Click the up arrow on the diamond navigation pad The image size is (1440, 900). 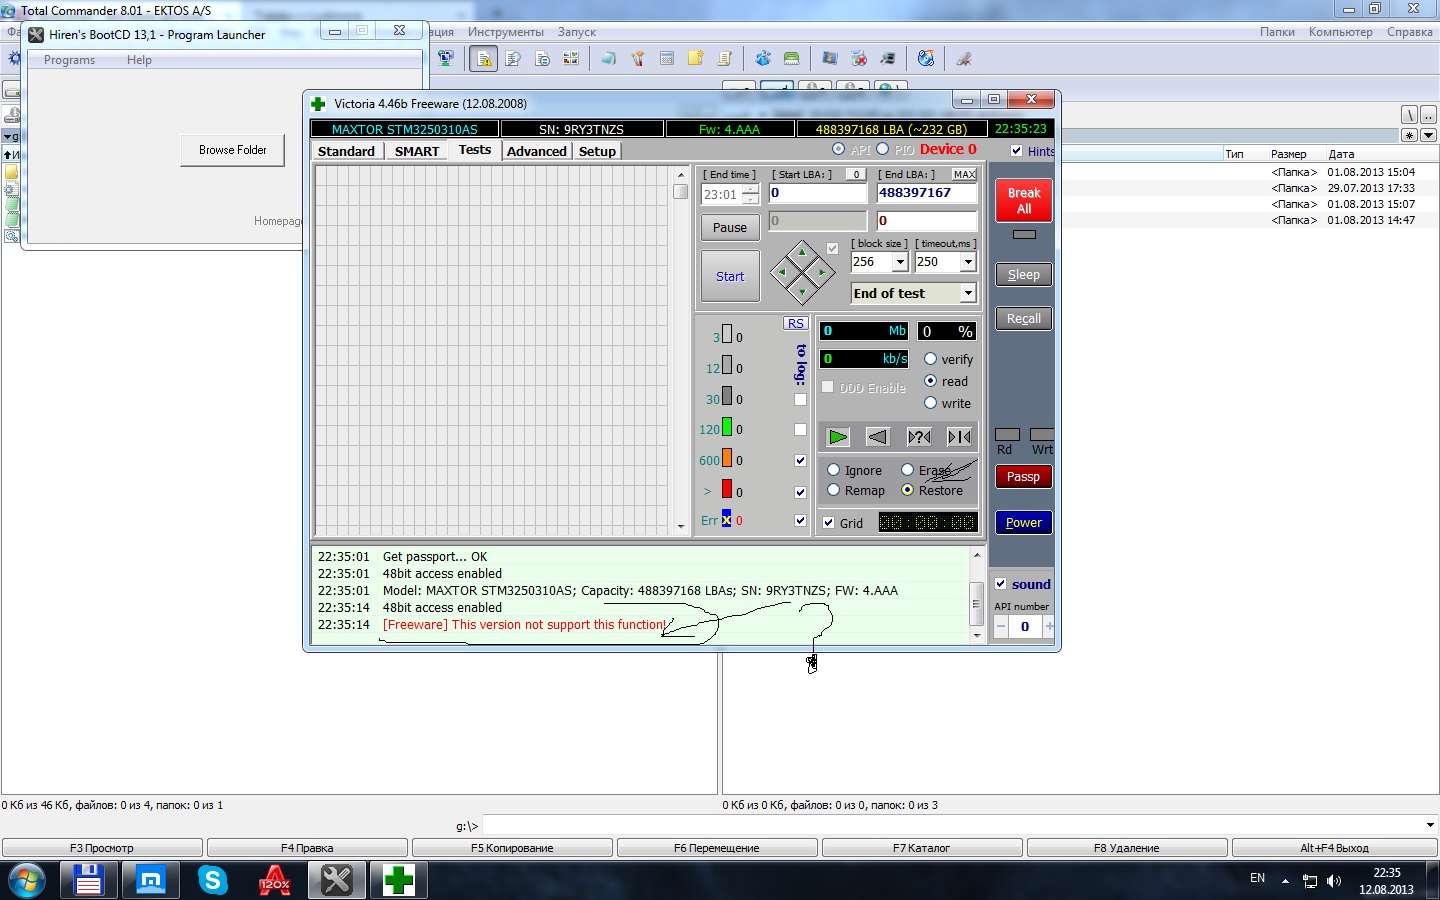coord(802,252)
